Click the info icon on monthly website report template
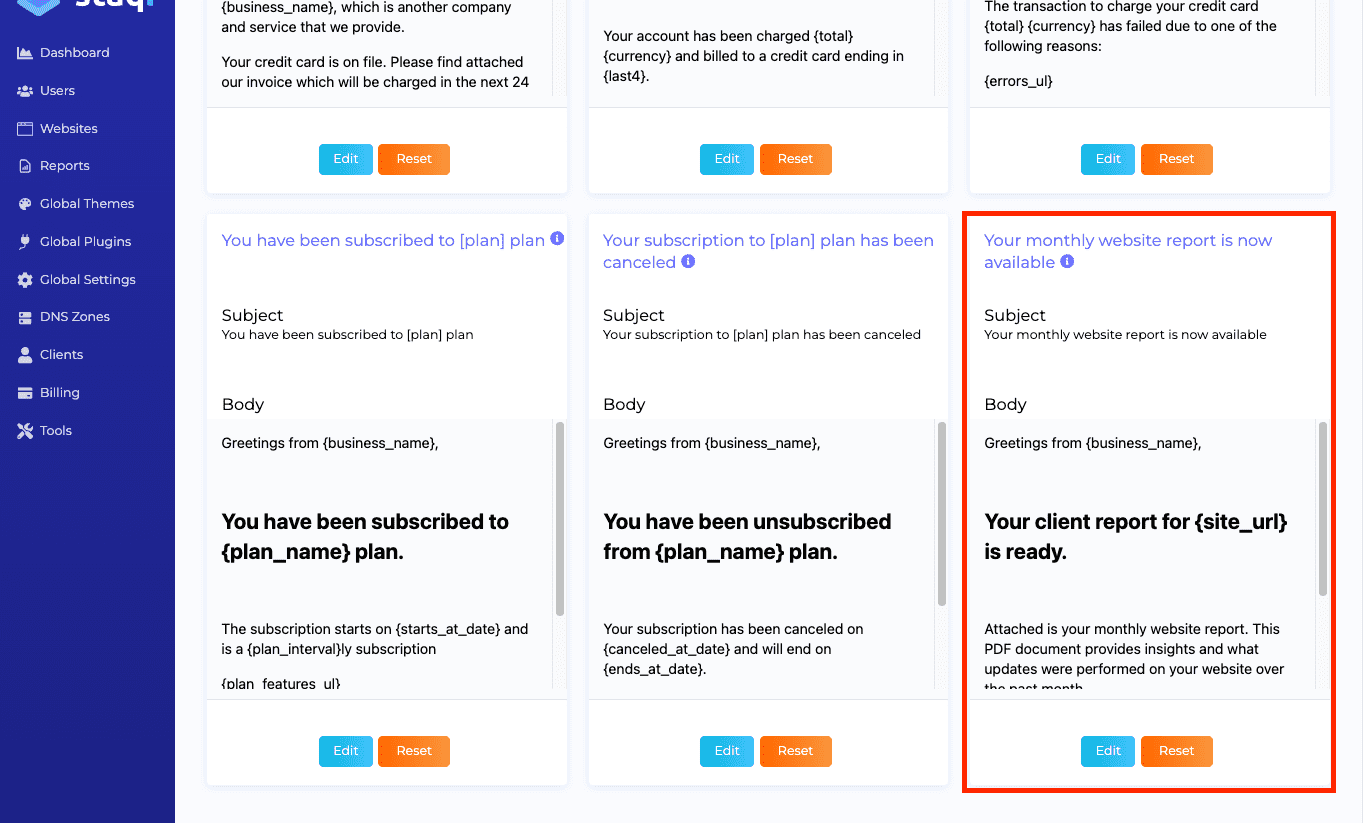The height and width of the screenshot is (823, 1363). pyautogui.click(x=1067, y=262)
